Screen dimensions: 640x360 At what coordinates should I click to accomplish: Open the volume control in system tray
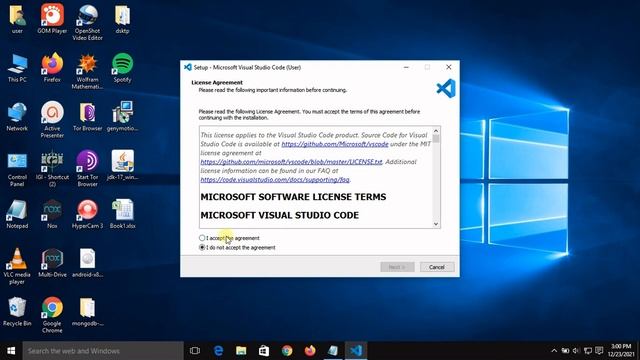pyautogui.click(x=576, y=351)
